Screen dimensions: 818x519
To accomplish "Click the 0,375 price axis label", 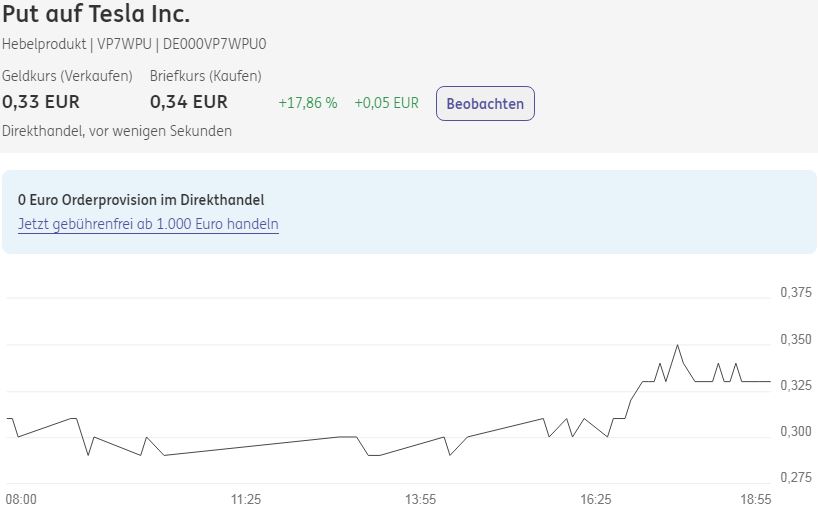I will pyautogui.click(x=796, y=293).
